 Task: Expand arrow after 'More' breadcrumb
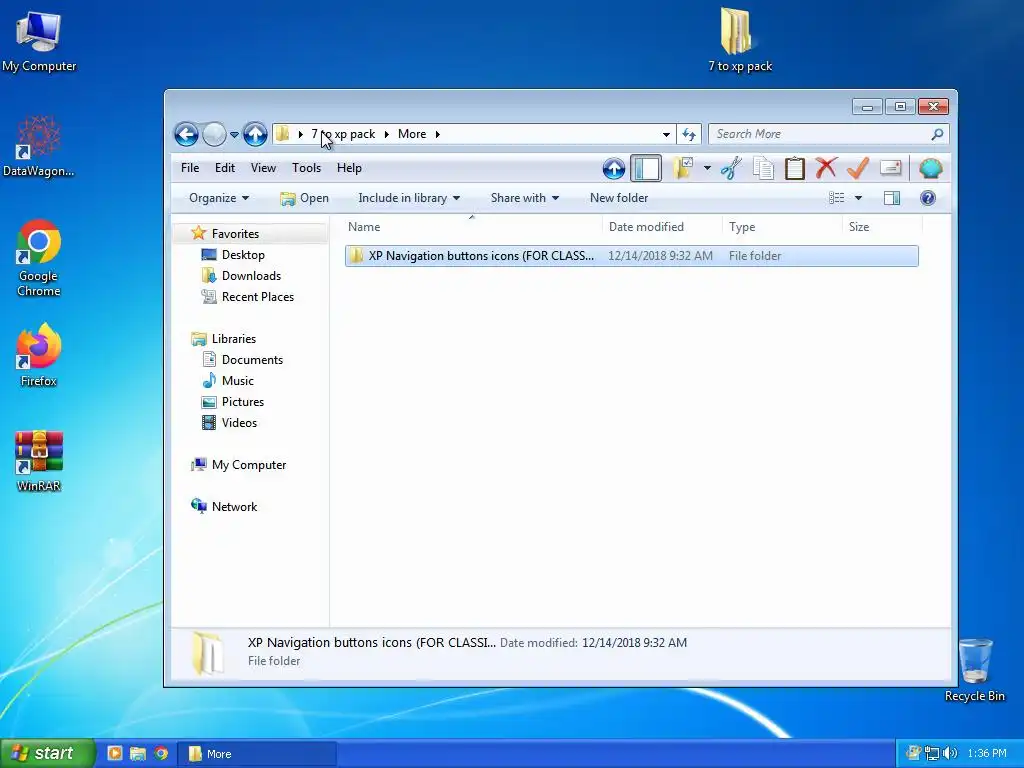tap(438, 134)
